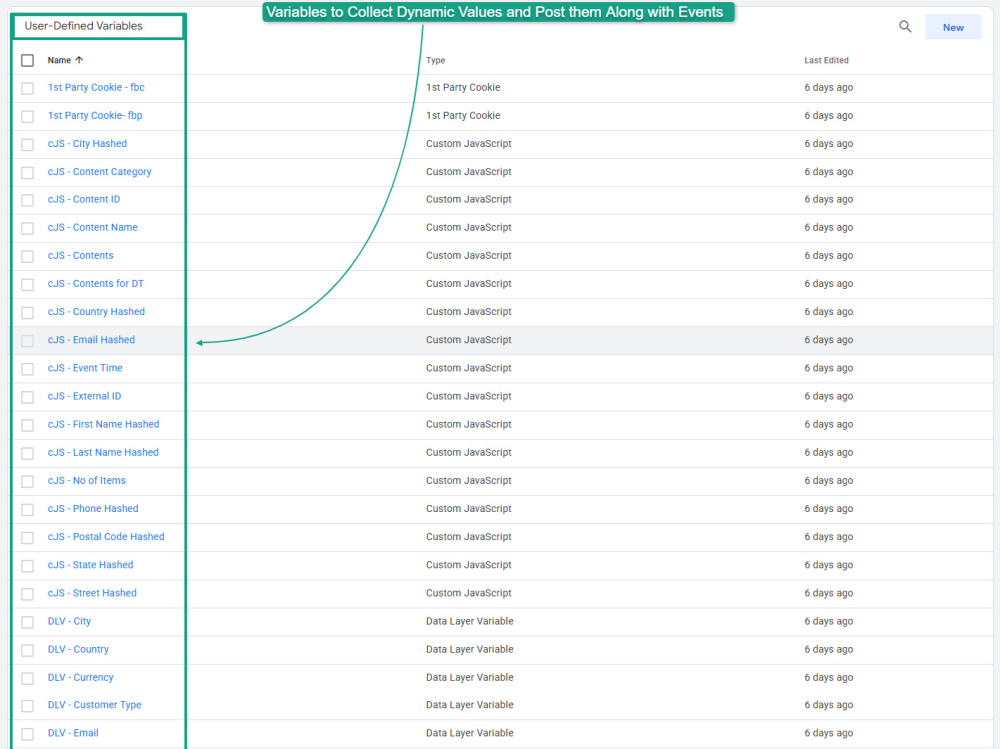The height and width of the screenshot is (749, 1000).
Task: Open the 1st Party Cookie - fbc variable
Action: tap(96, 87)
